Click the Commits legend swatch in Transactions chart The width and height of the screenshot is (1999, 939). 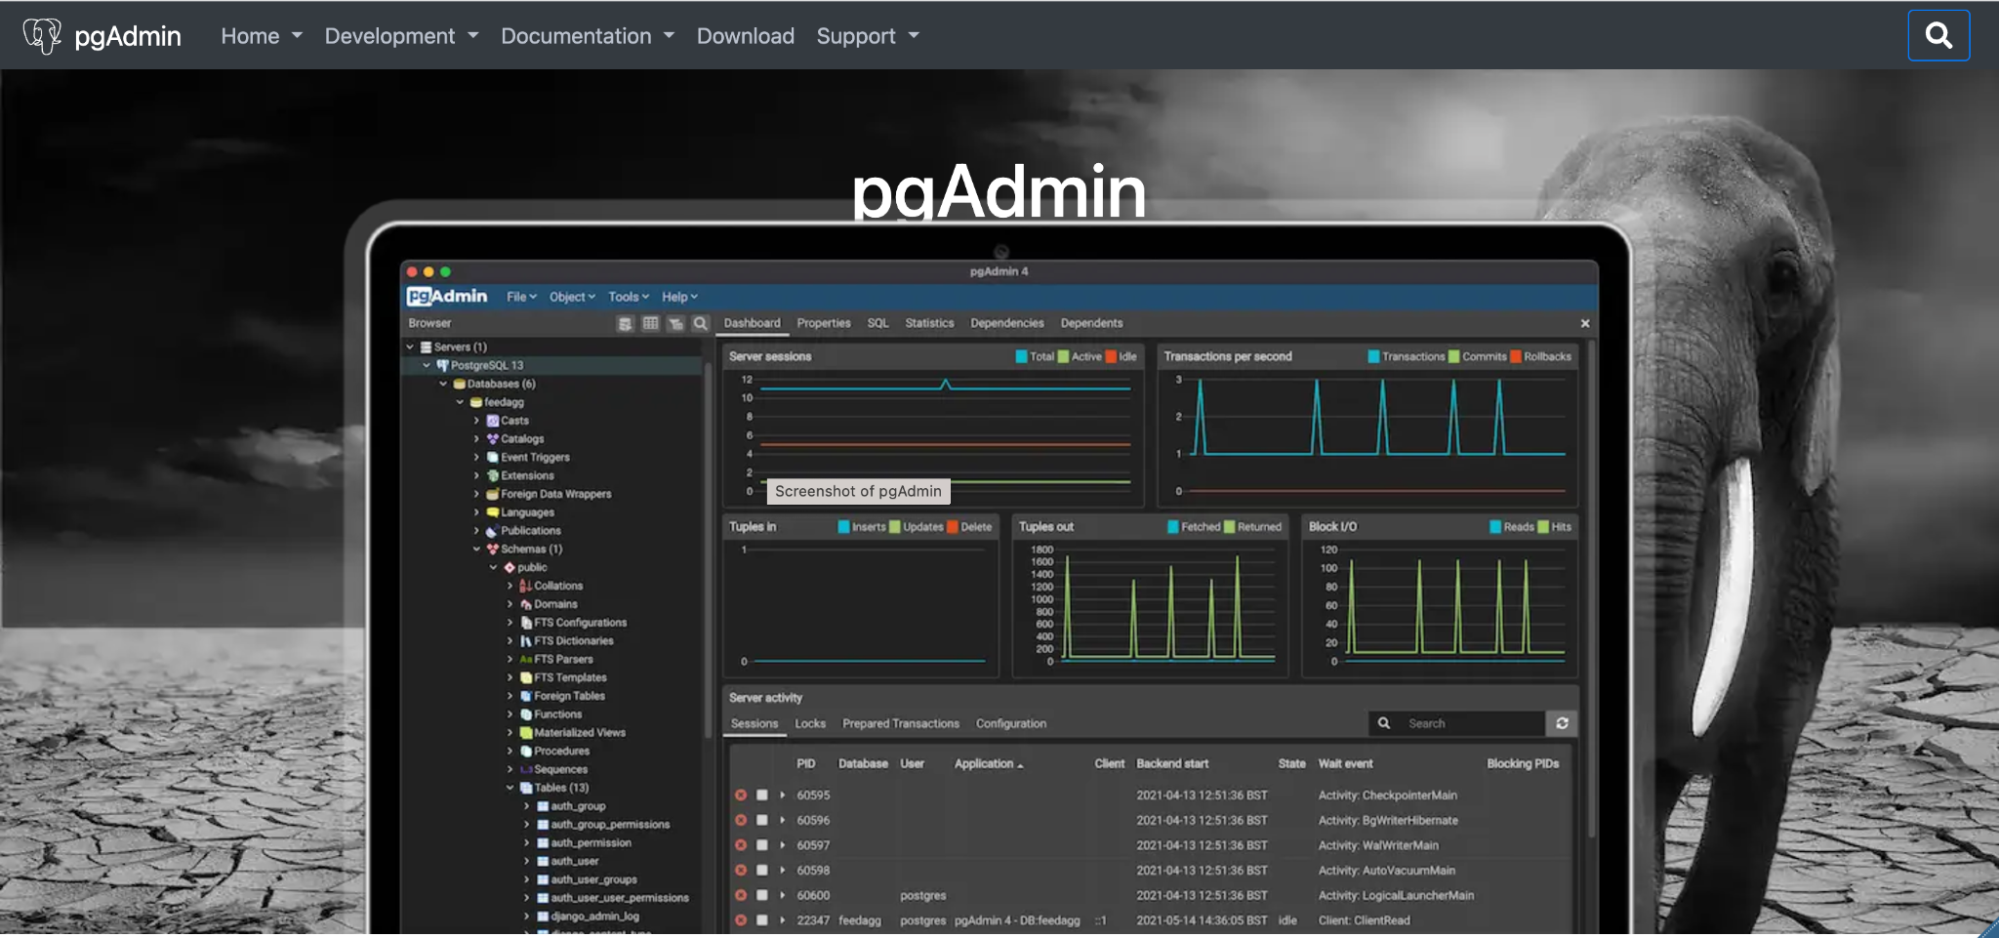(1454, 357)
